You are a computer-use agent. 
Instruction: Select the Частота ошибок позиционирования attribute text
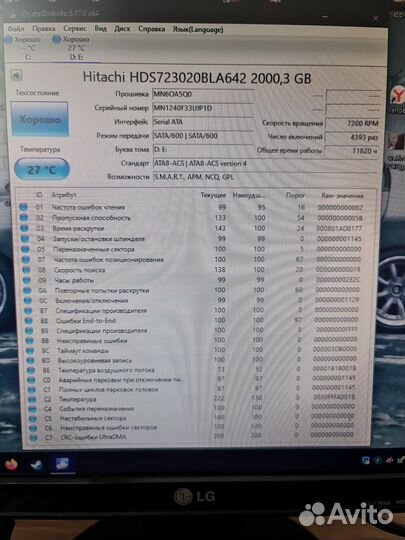point(108,259)
